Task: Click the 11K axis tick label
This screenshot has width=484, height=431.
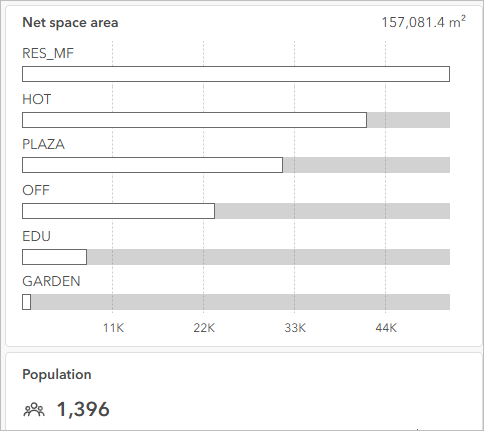Action: 113,328
